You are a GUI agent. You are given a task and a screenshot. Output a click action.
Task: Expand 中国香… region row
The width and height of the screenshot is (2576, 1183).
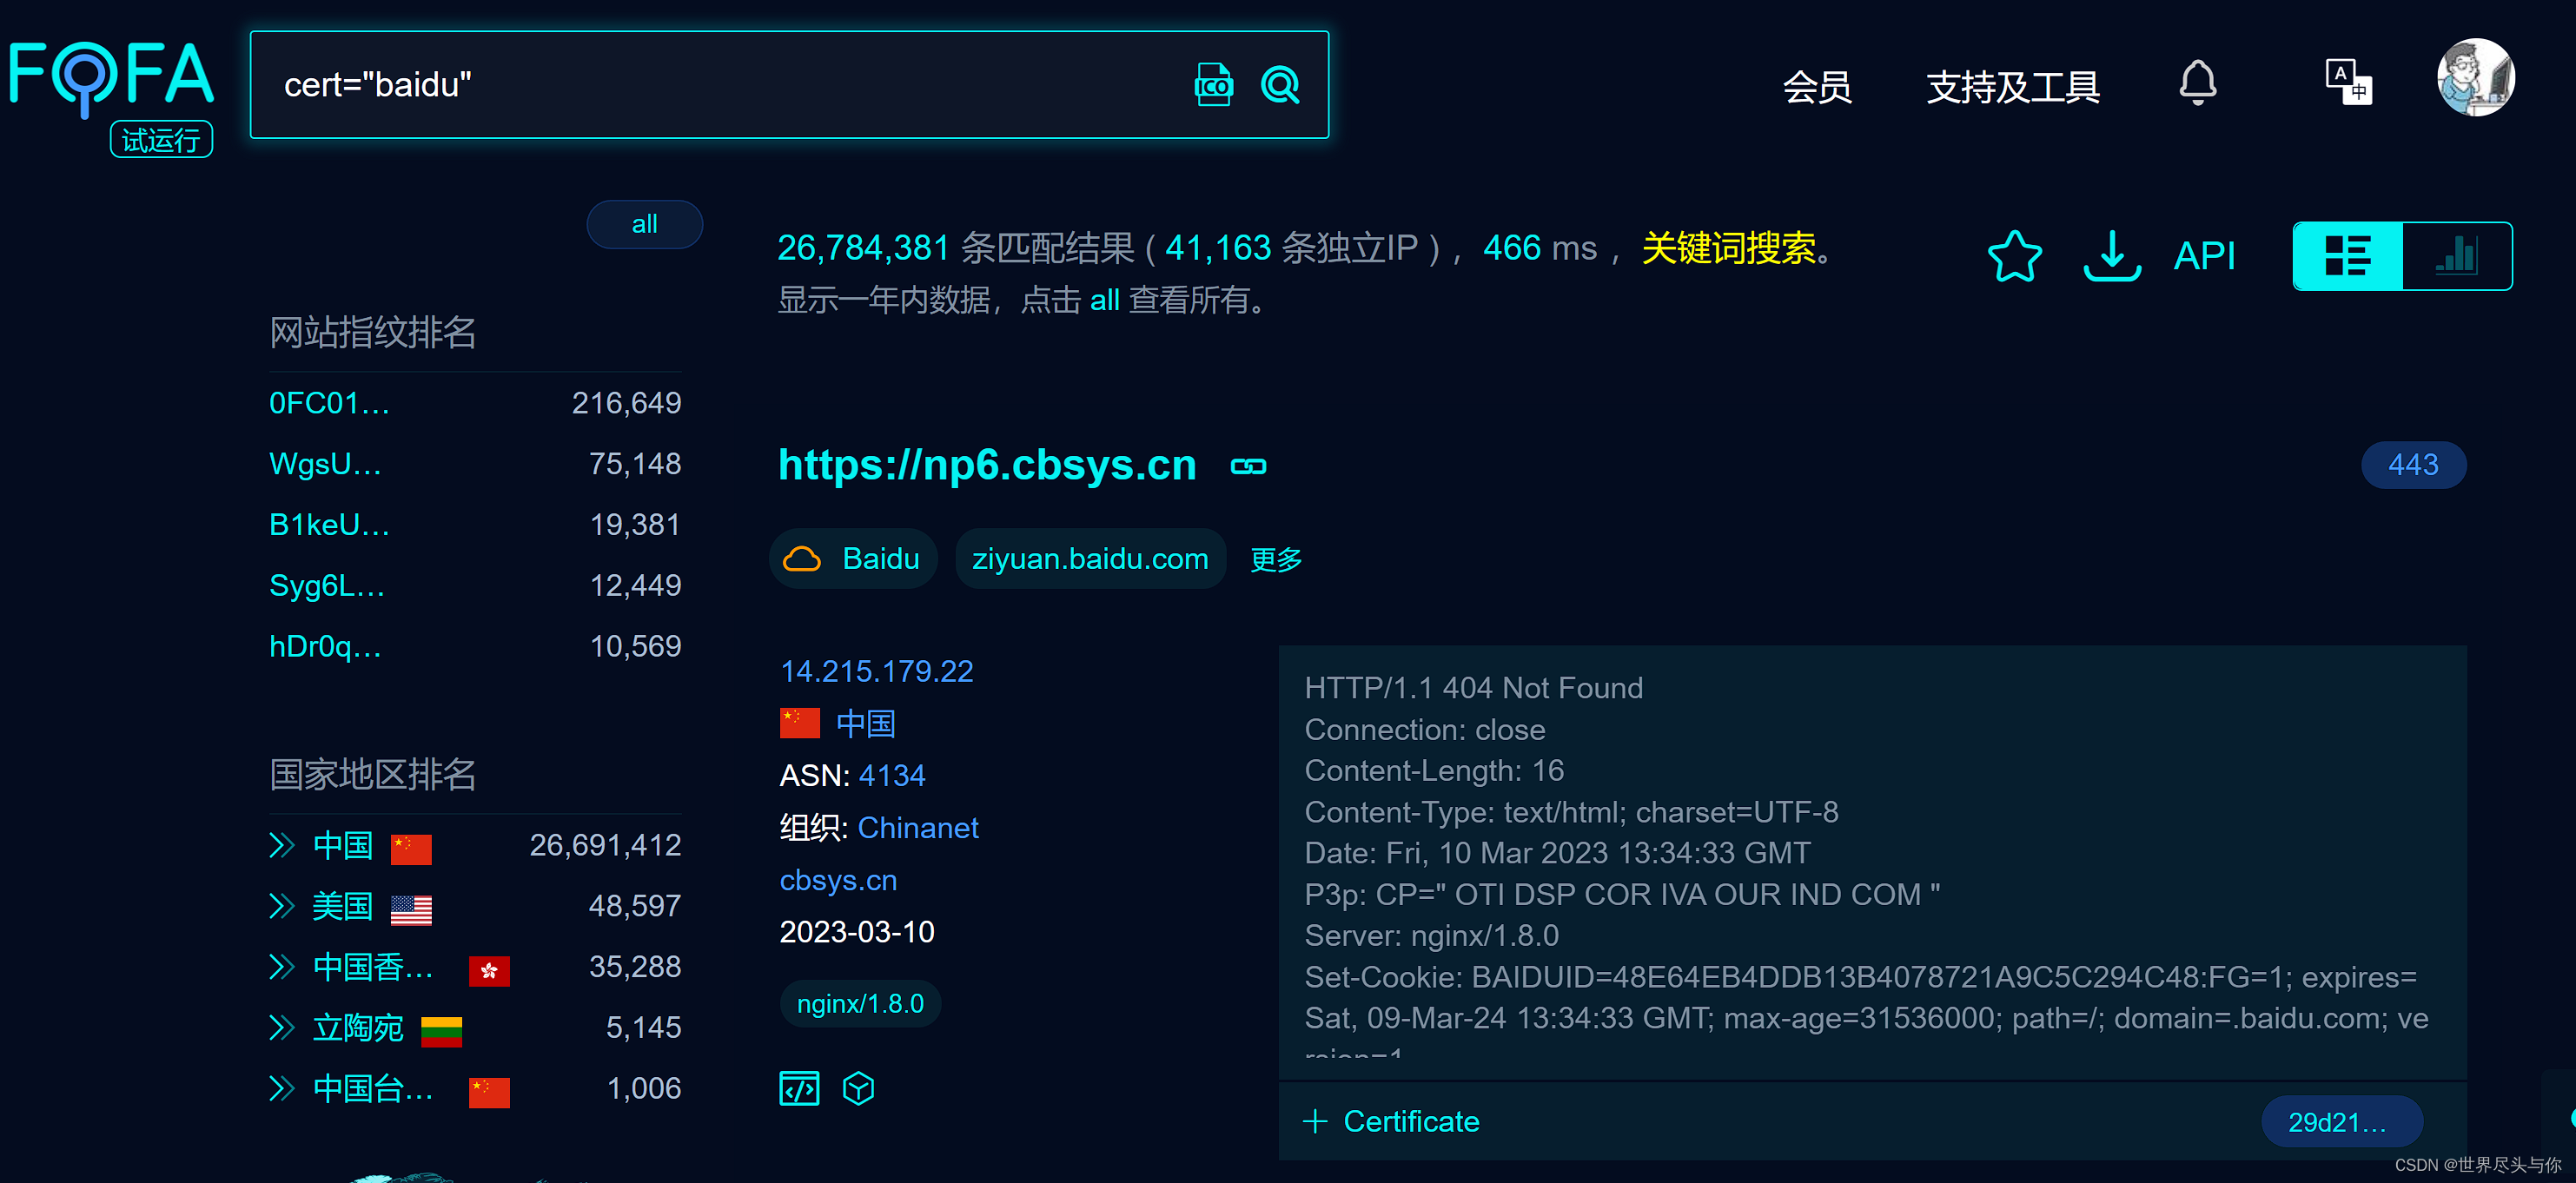pyautogui.click(x=282, y=967)
